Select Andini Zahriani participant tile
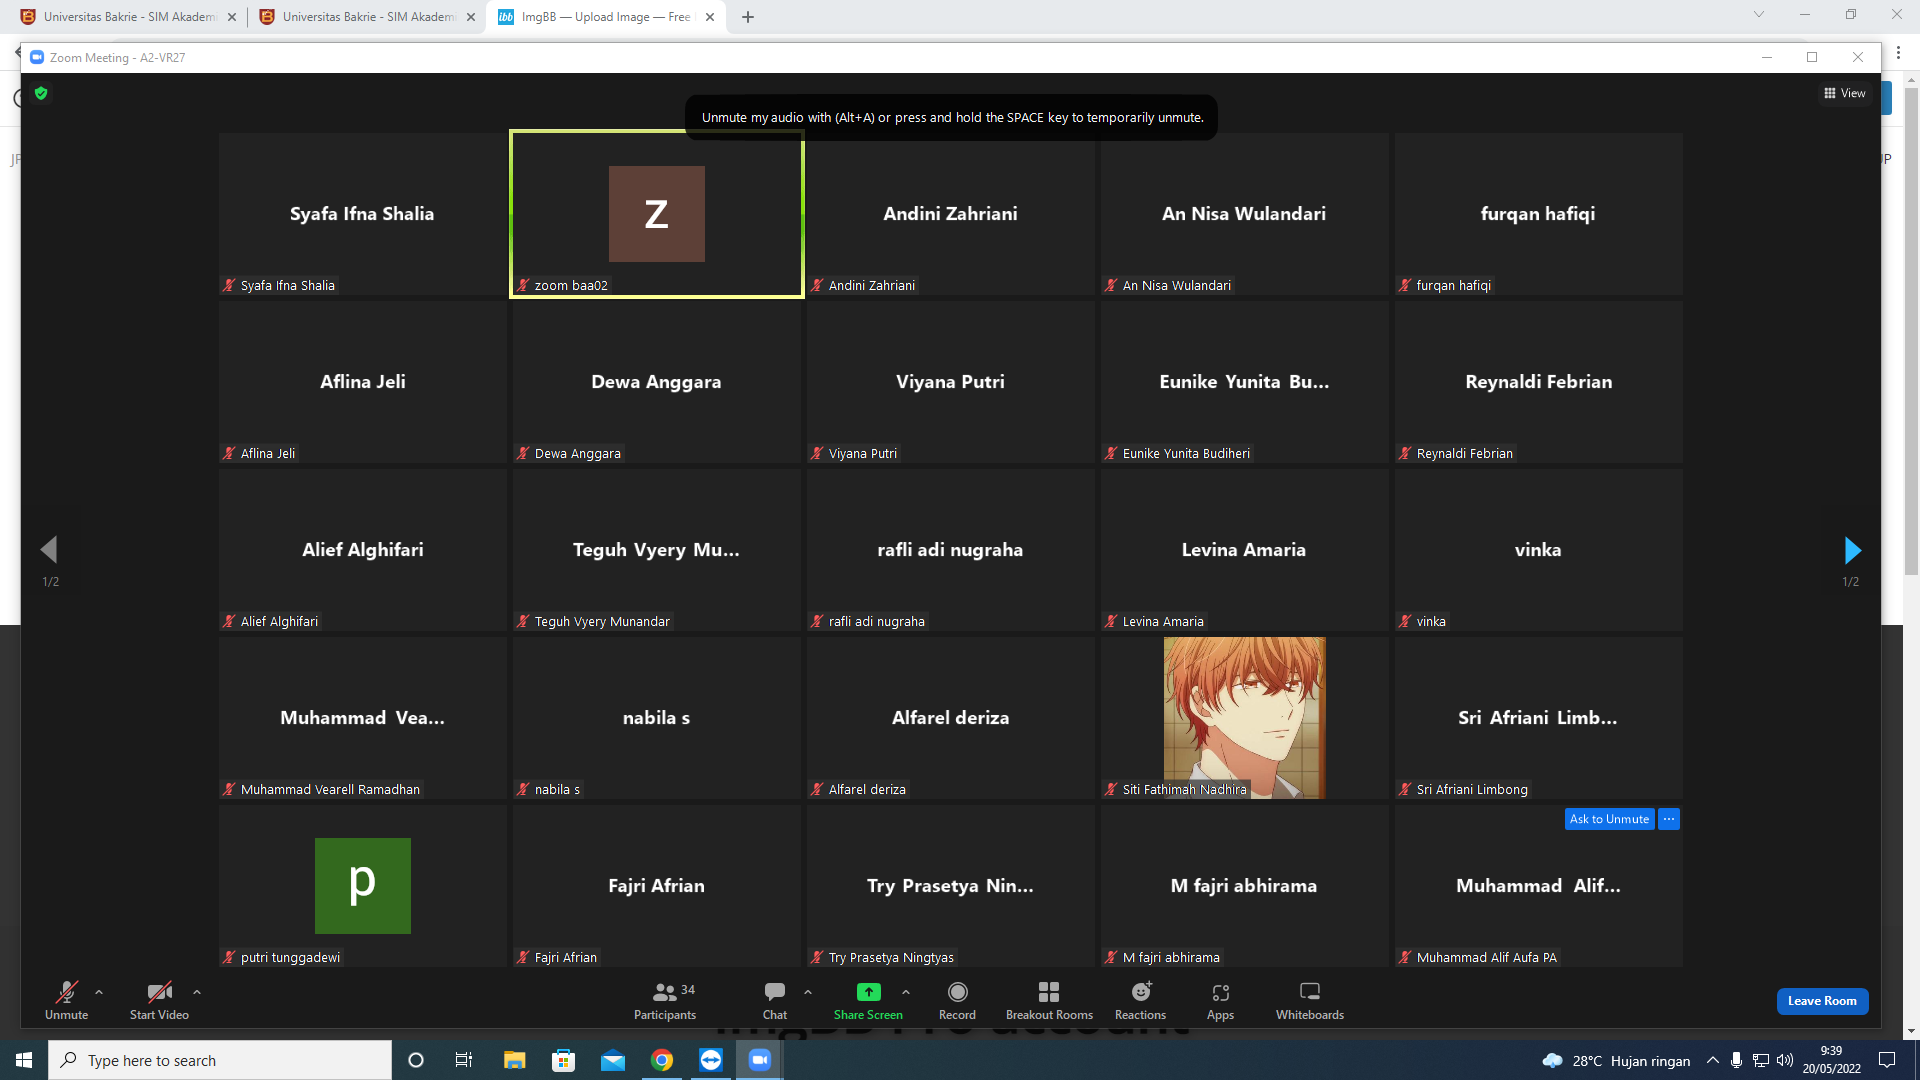The width and height of the screenshot is (1920, 1080). tap(951, 214)
